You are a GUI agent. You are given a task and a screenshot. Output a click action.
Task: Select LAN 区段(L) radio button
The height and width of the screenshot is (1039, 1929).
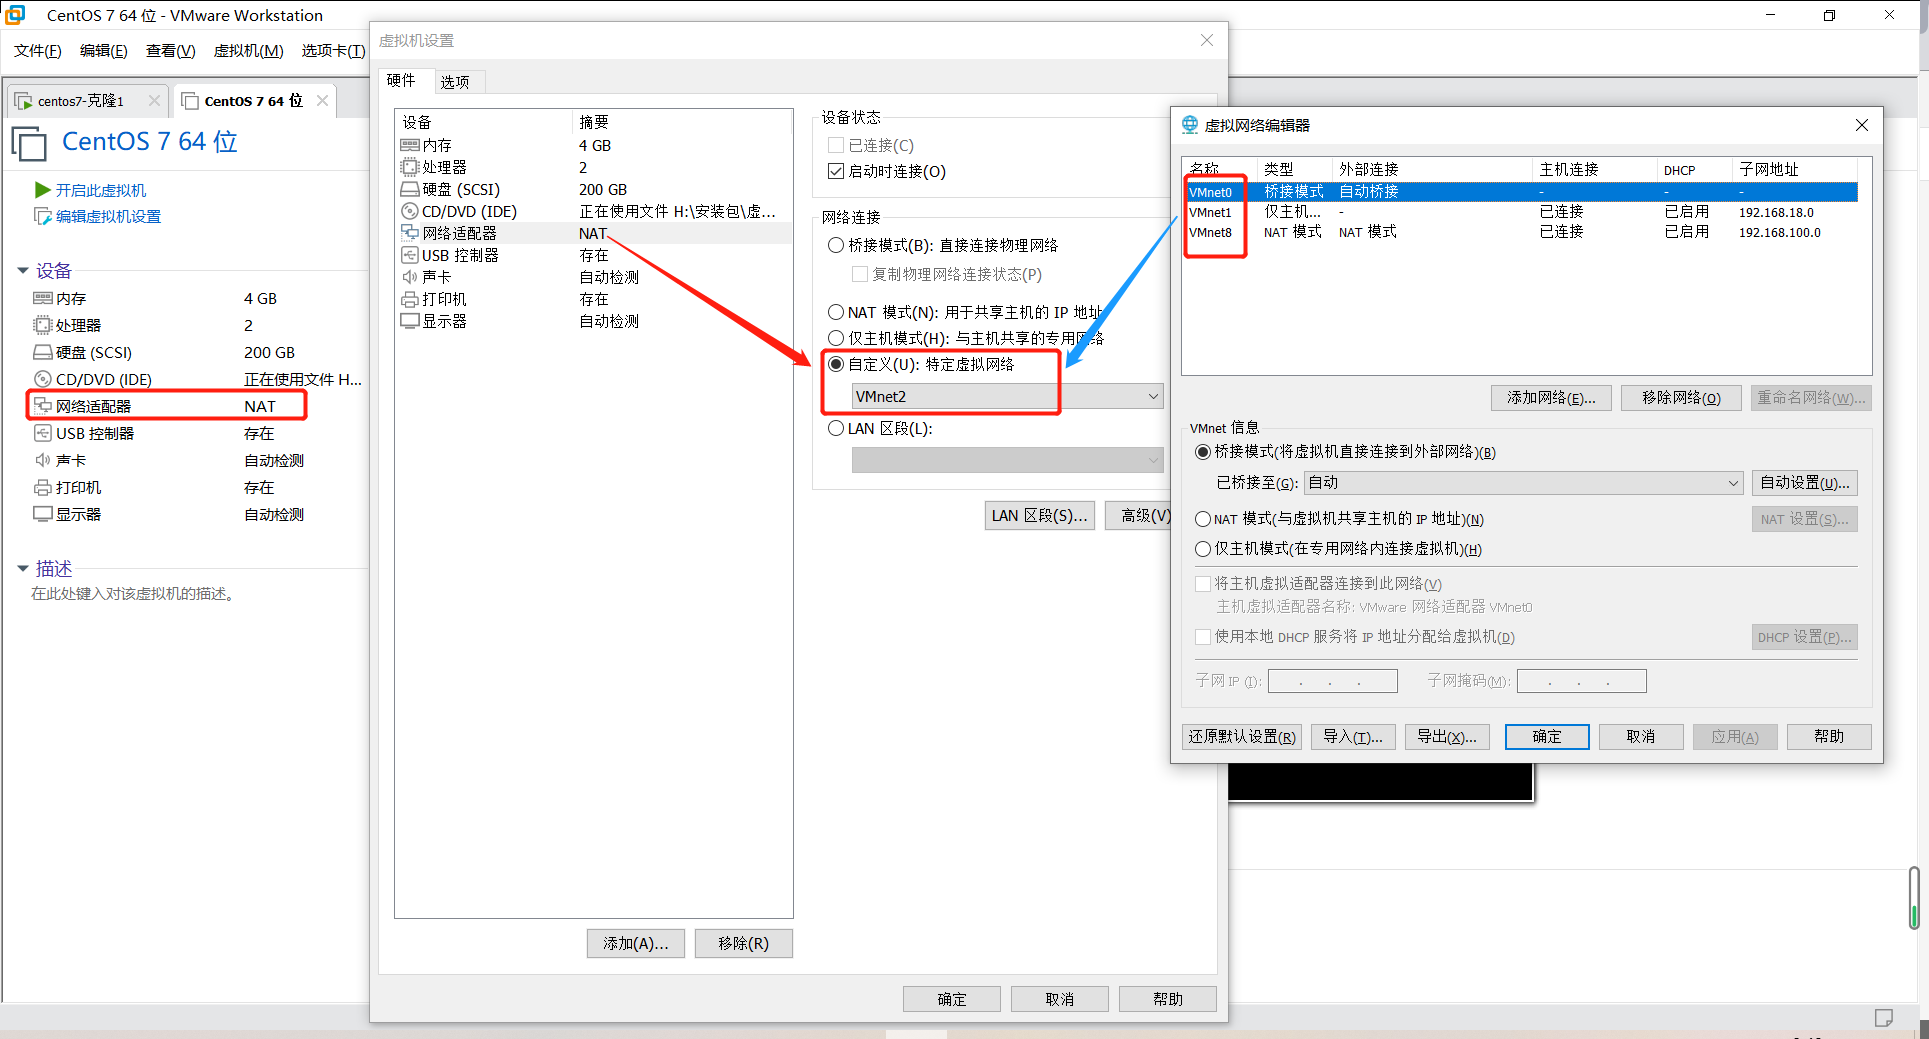coord(836,428)
